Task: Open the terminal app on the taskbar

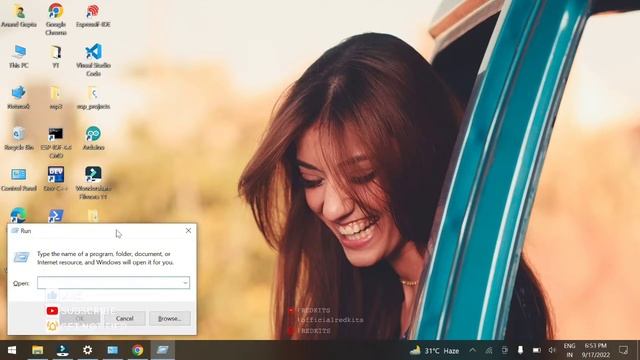Action: click(x=62, y=350)
